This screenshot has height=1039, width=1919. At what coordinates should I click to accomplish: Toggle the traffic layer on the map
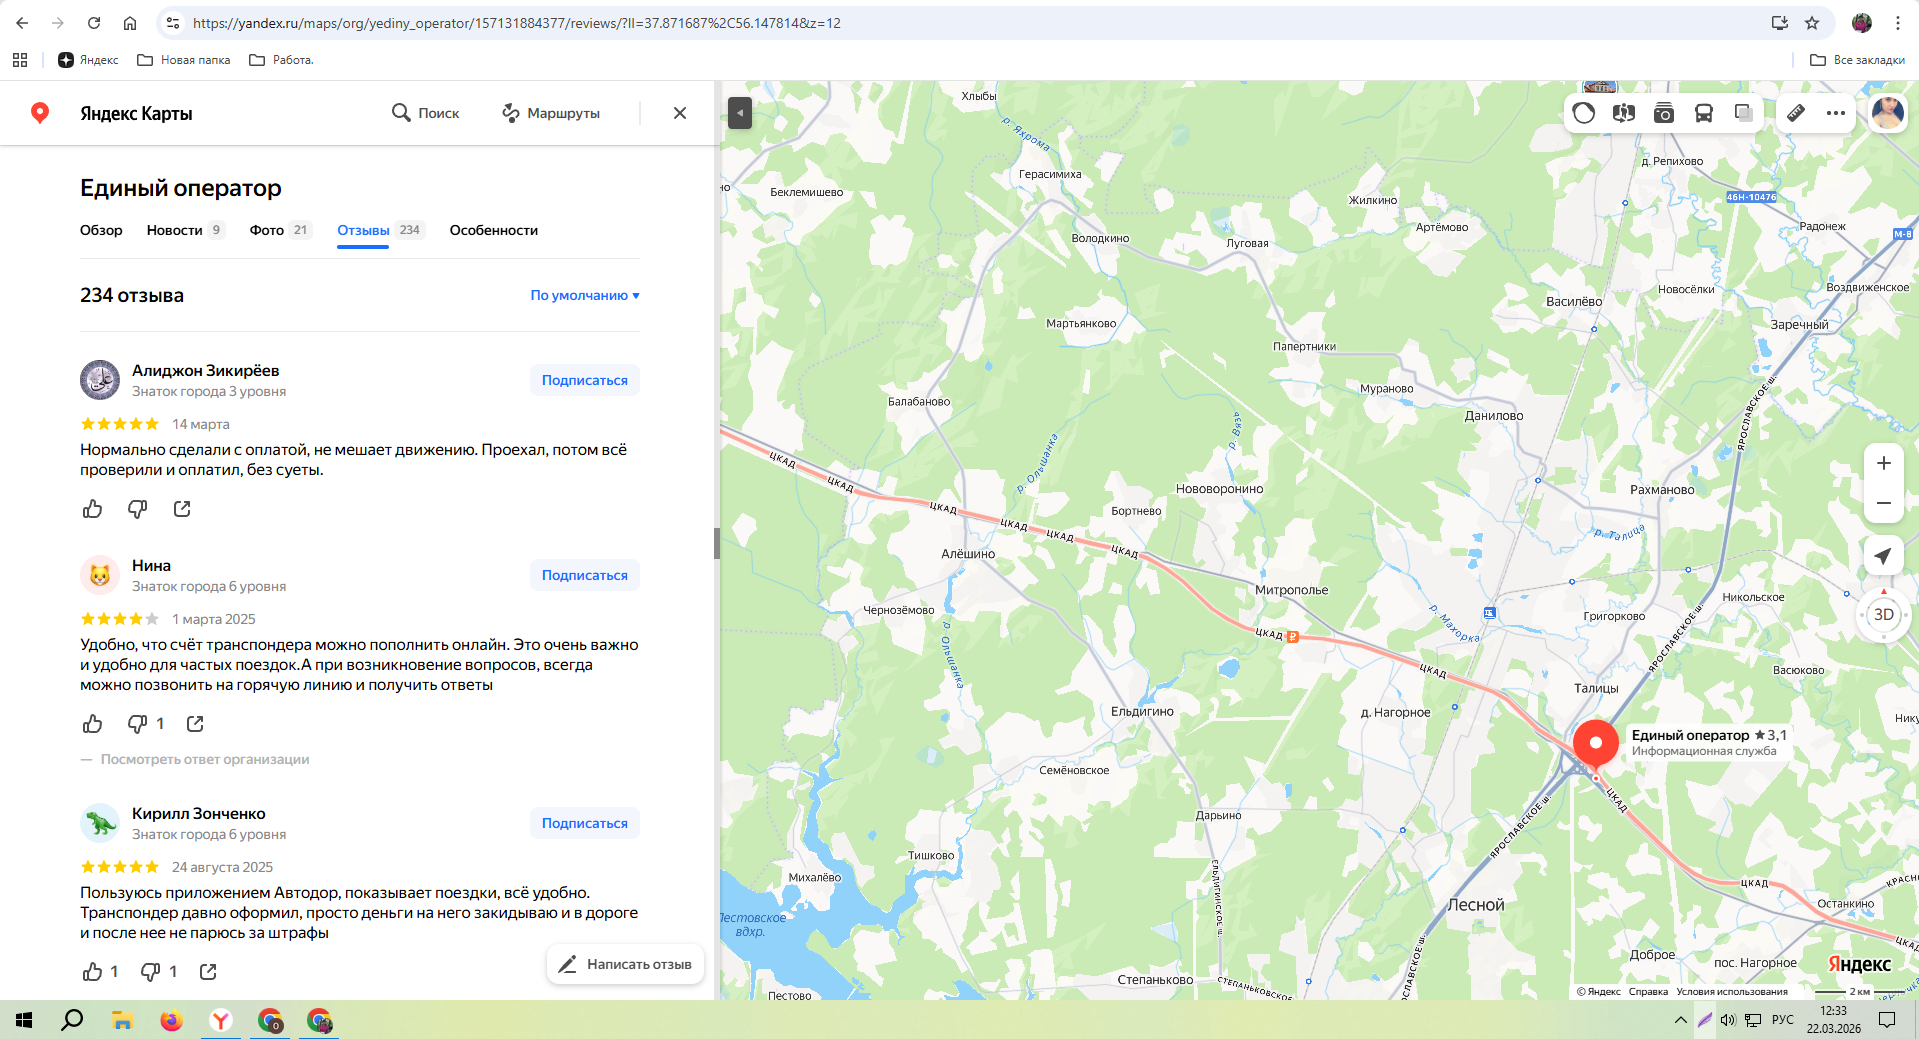[x=1584, y=113]
